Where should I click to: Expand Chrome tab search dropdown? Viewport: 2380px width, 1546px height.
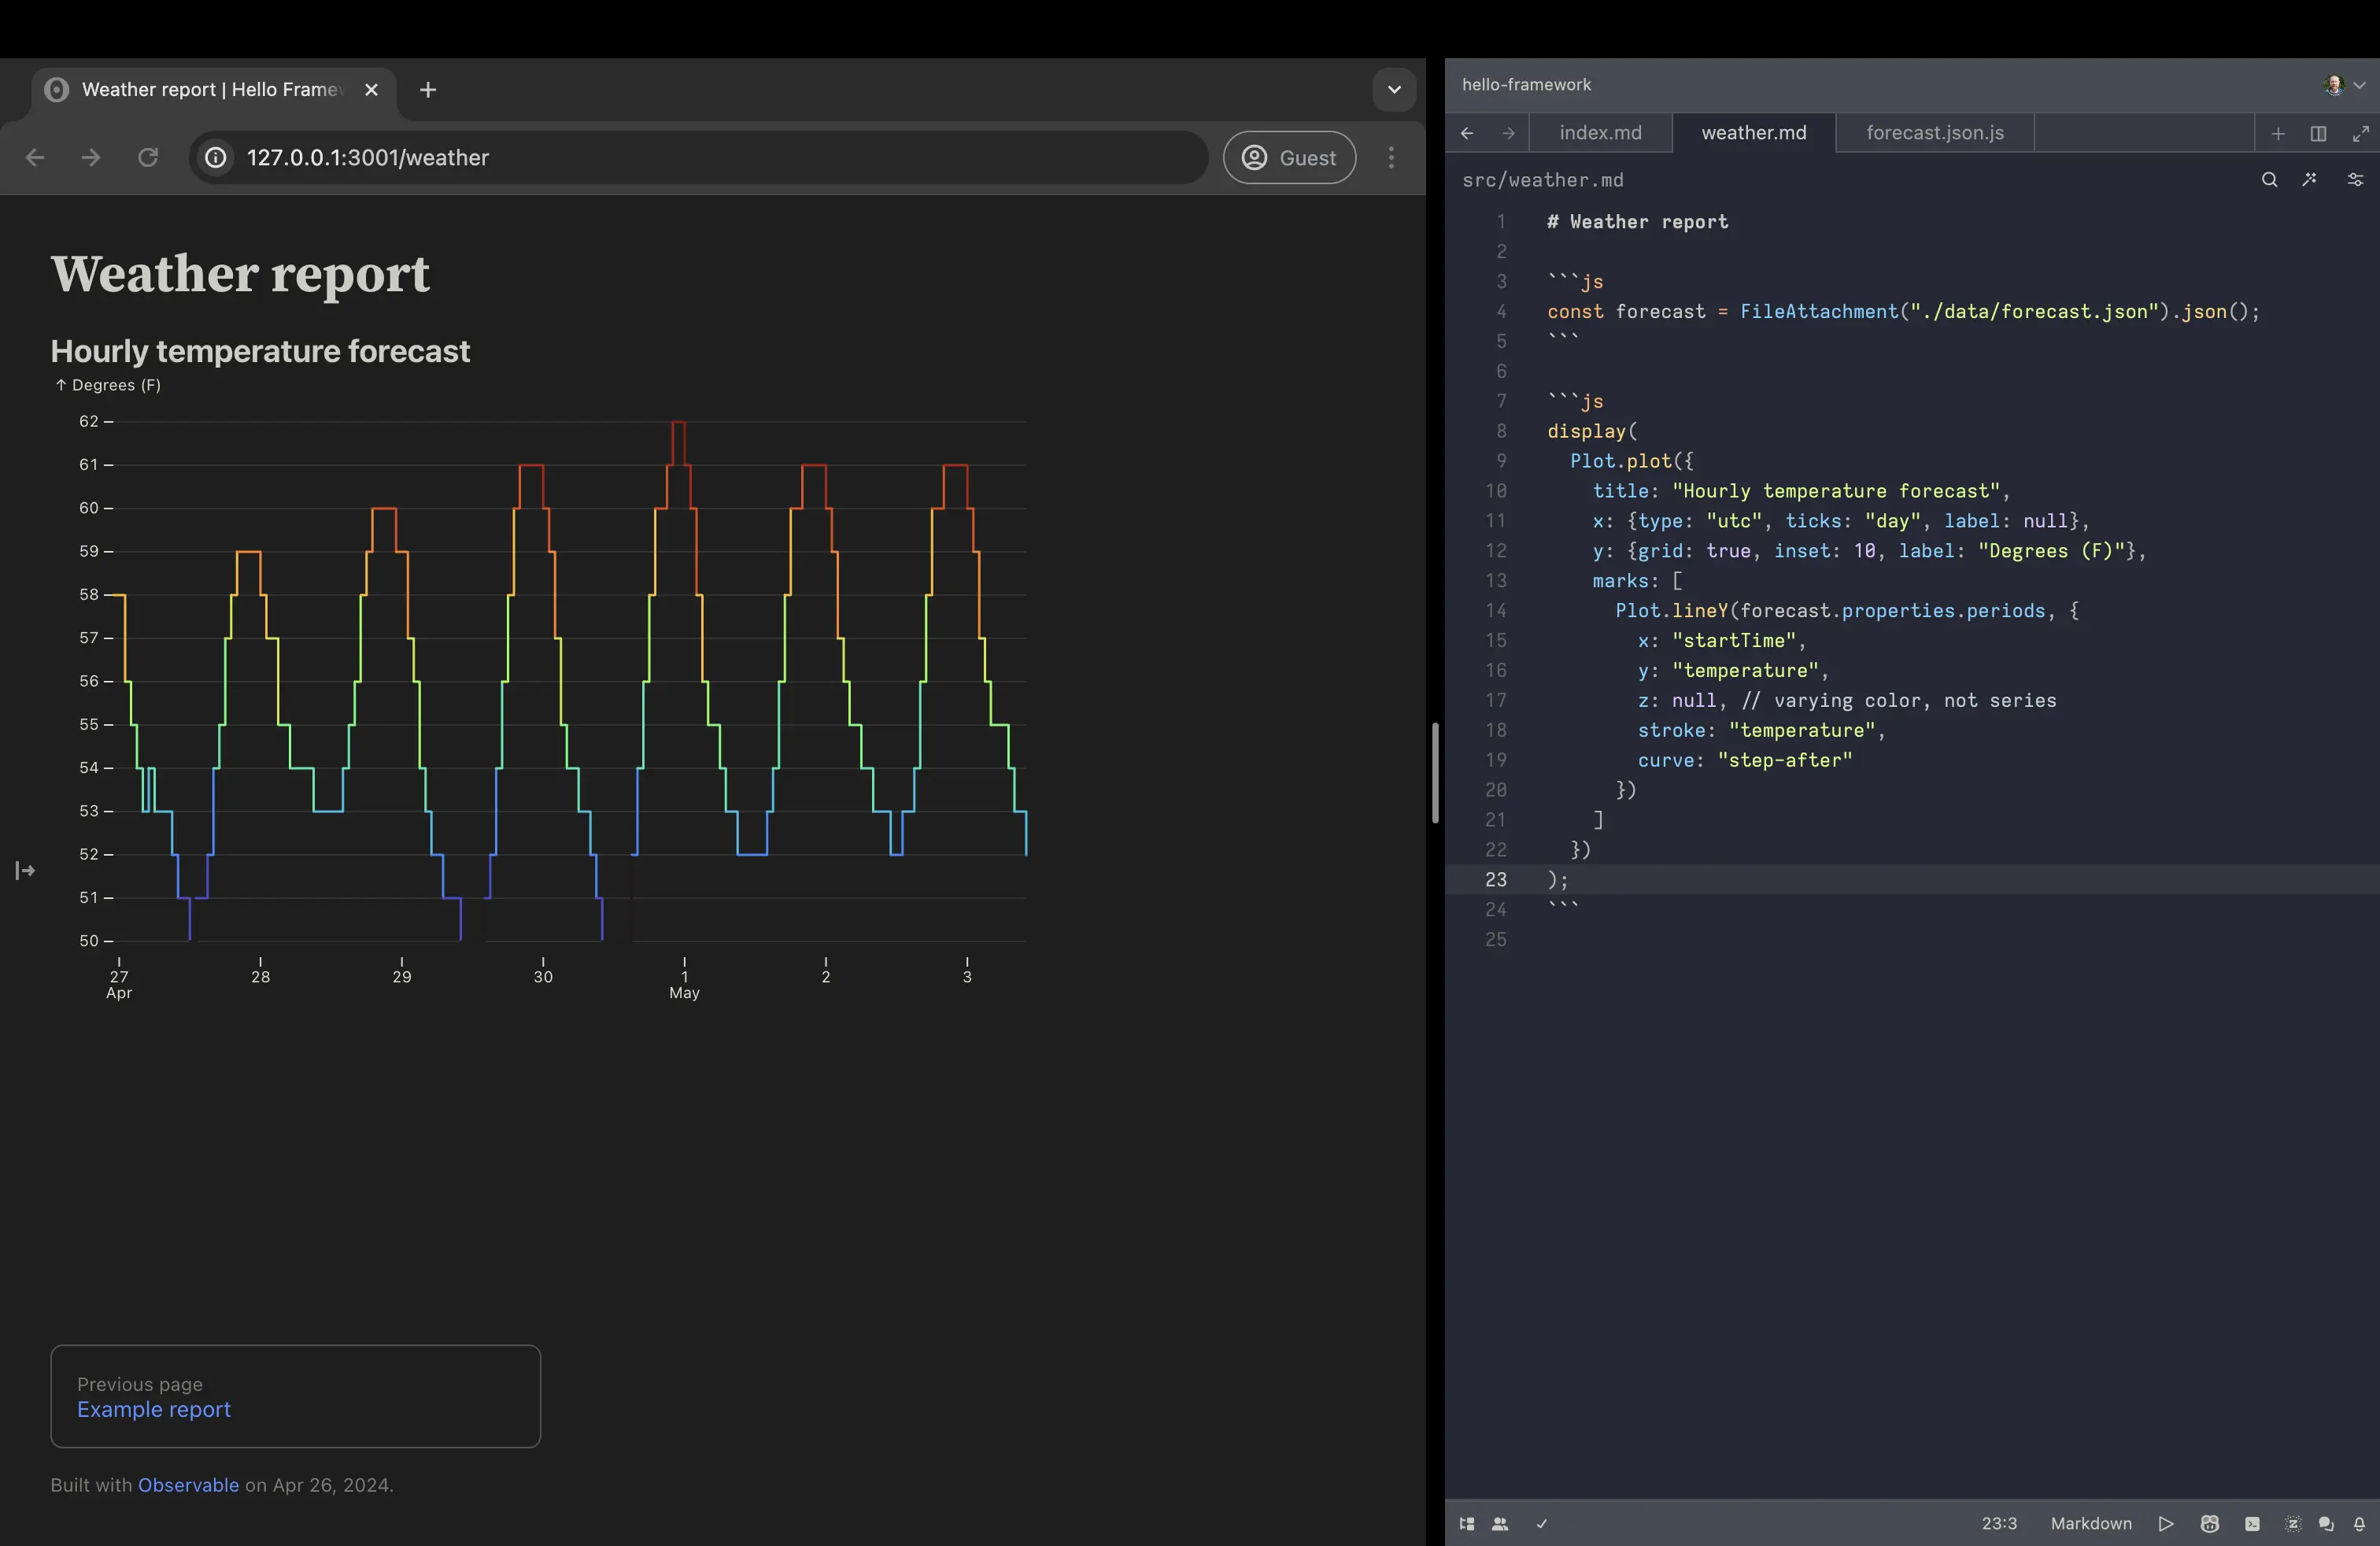1394,90
